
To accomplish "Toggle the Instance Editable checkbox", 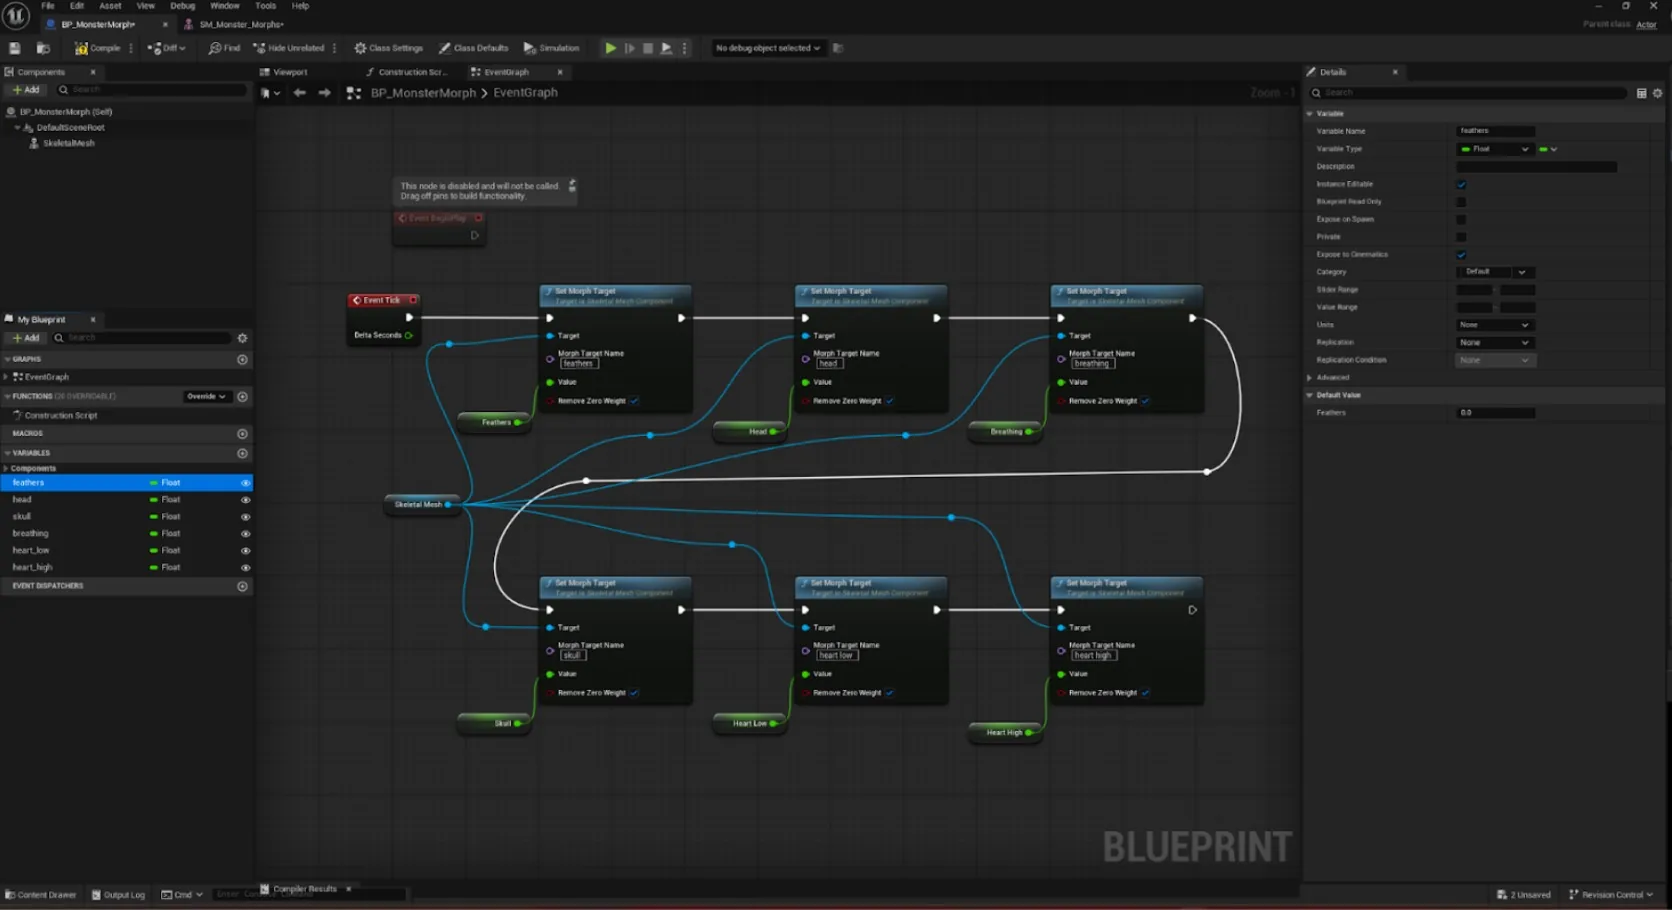I will [x=1461, y=184].
